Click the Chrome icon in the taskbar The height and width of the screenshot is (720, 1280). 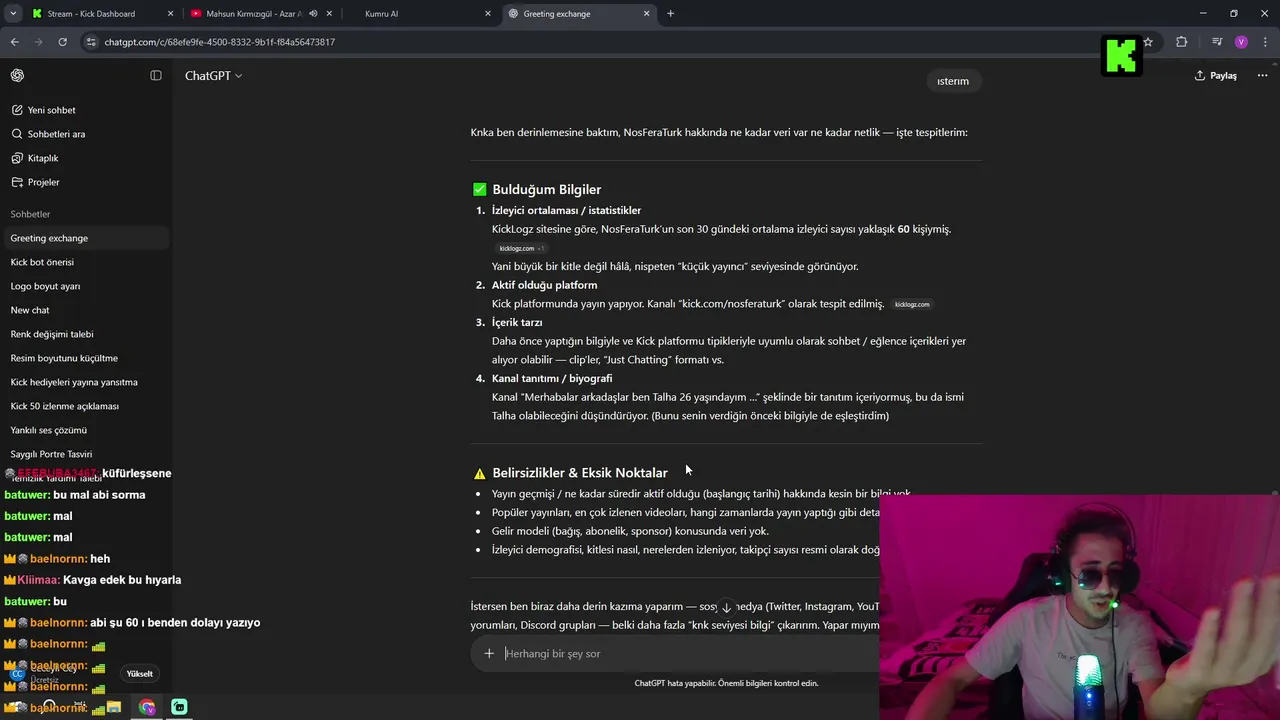pos(147,707)
